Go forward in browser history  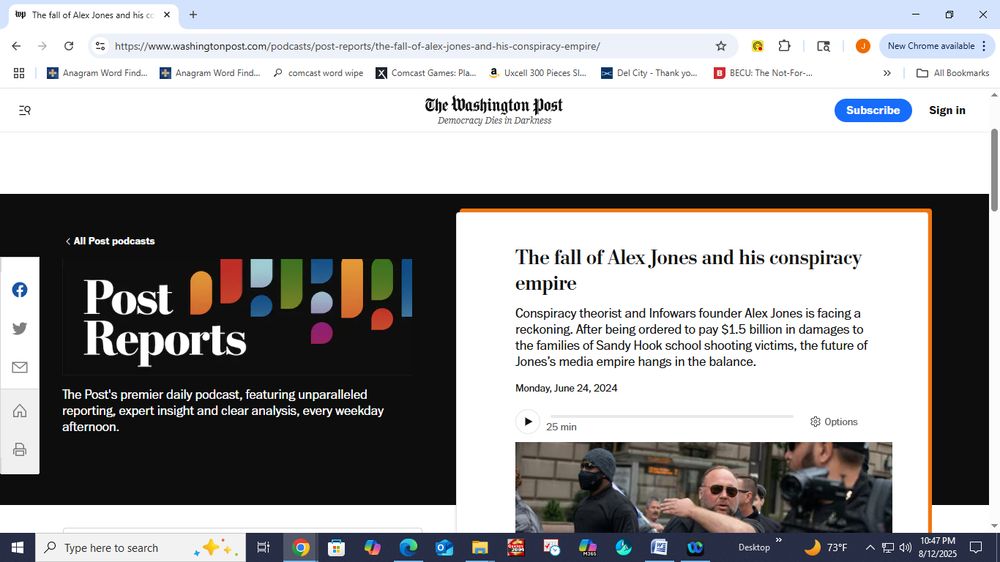coord(43,46)
